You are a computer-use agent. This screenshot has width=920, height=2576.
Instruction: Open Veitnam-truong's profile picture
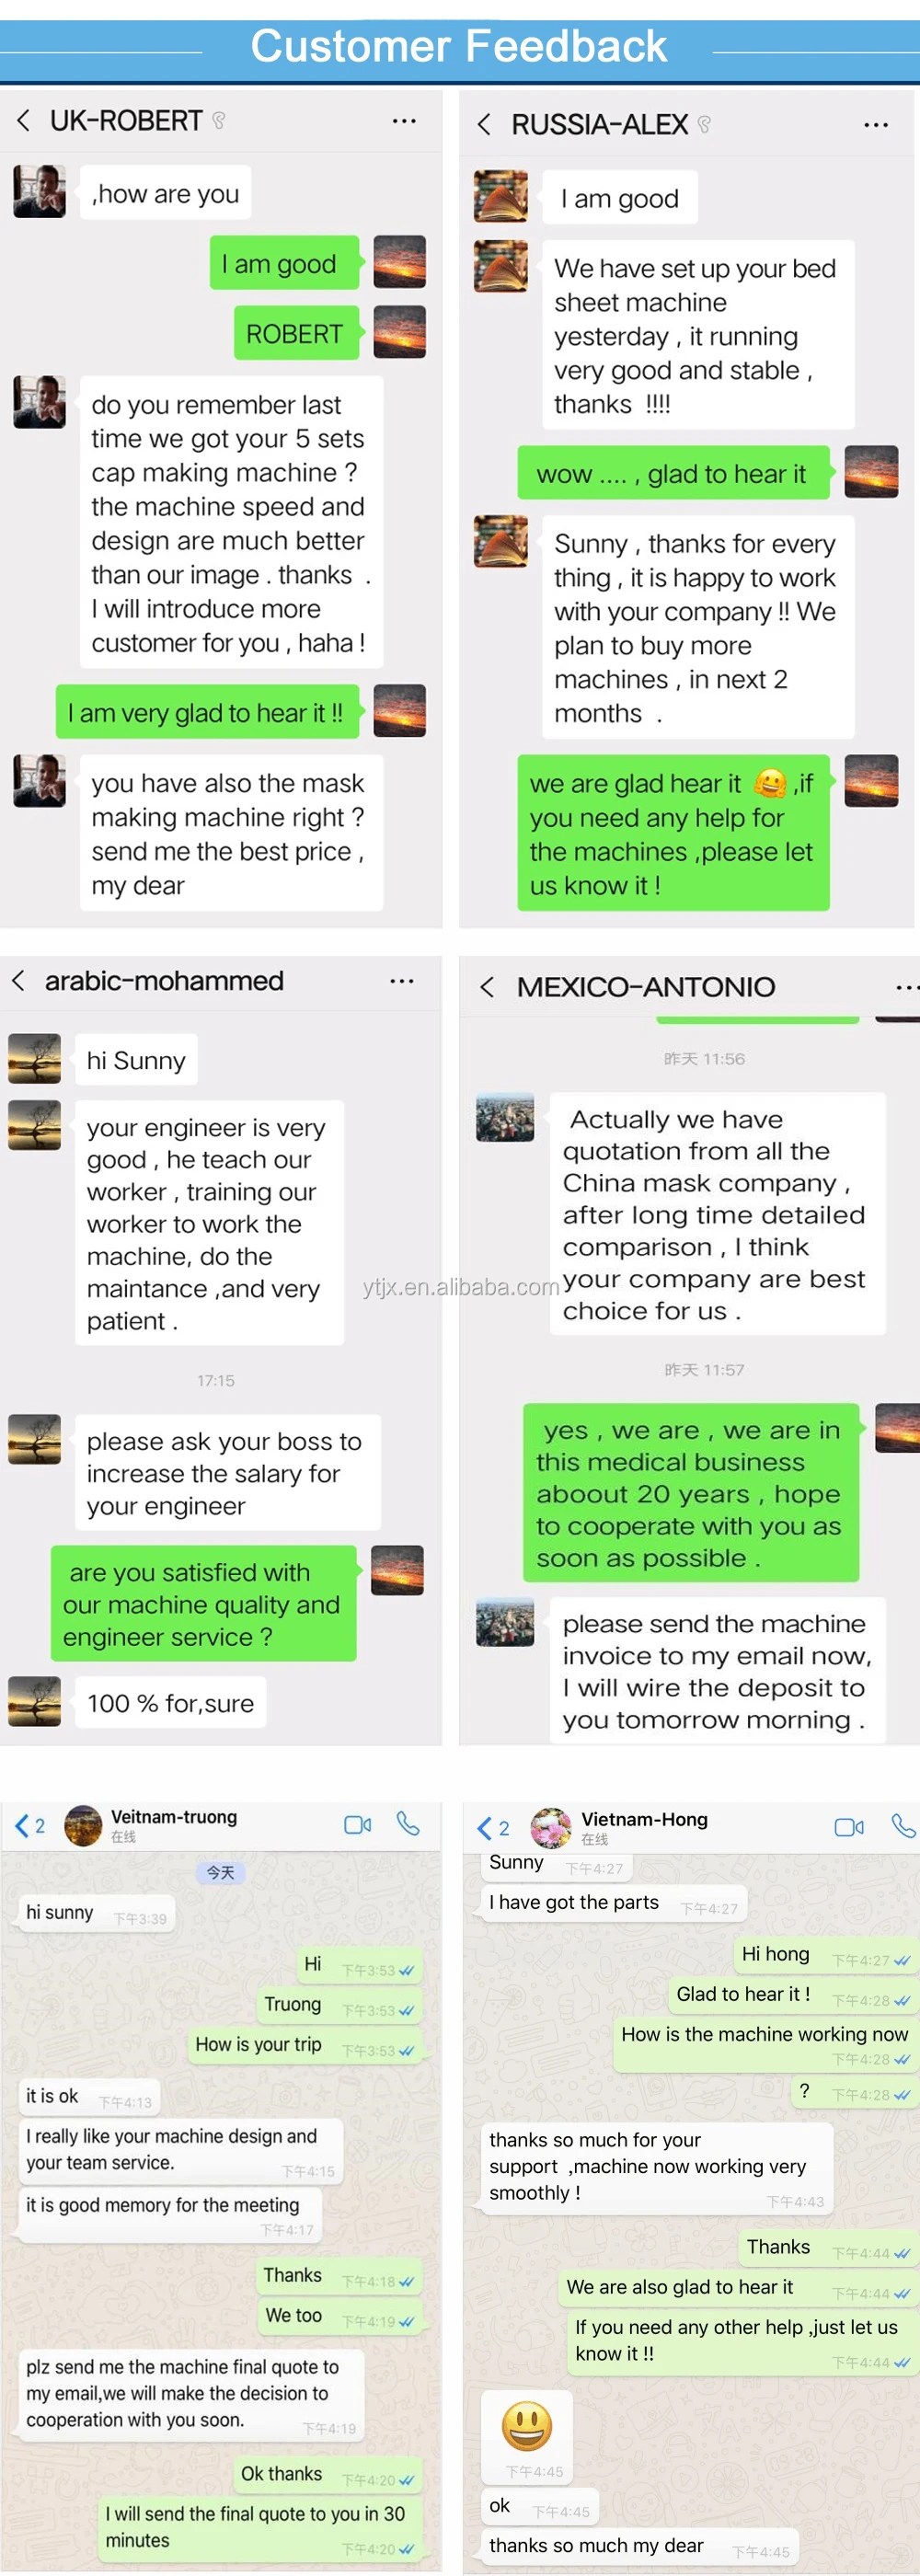(x=83, y=1826)
